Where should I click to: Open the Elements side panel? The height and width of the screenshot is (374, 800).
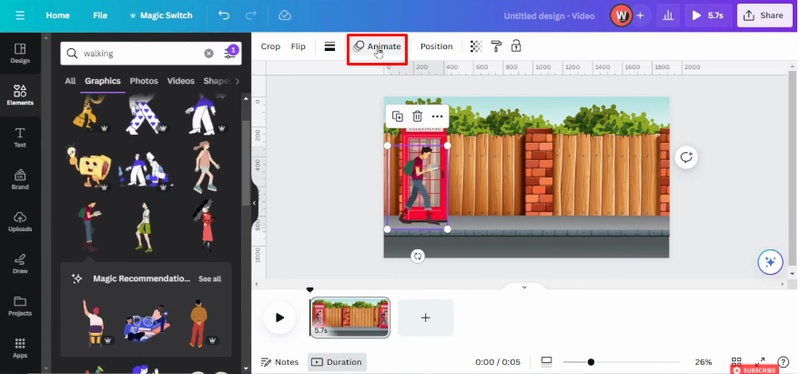(20, 95)
